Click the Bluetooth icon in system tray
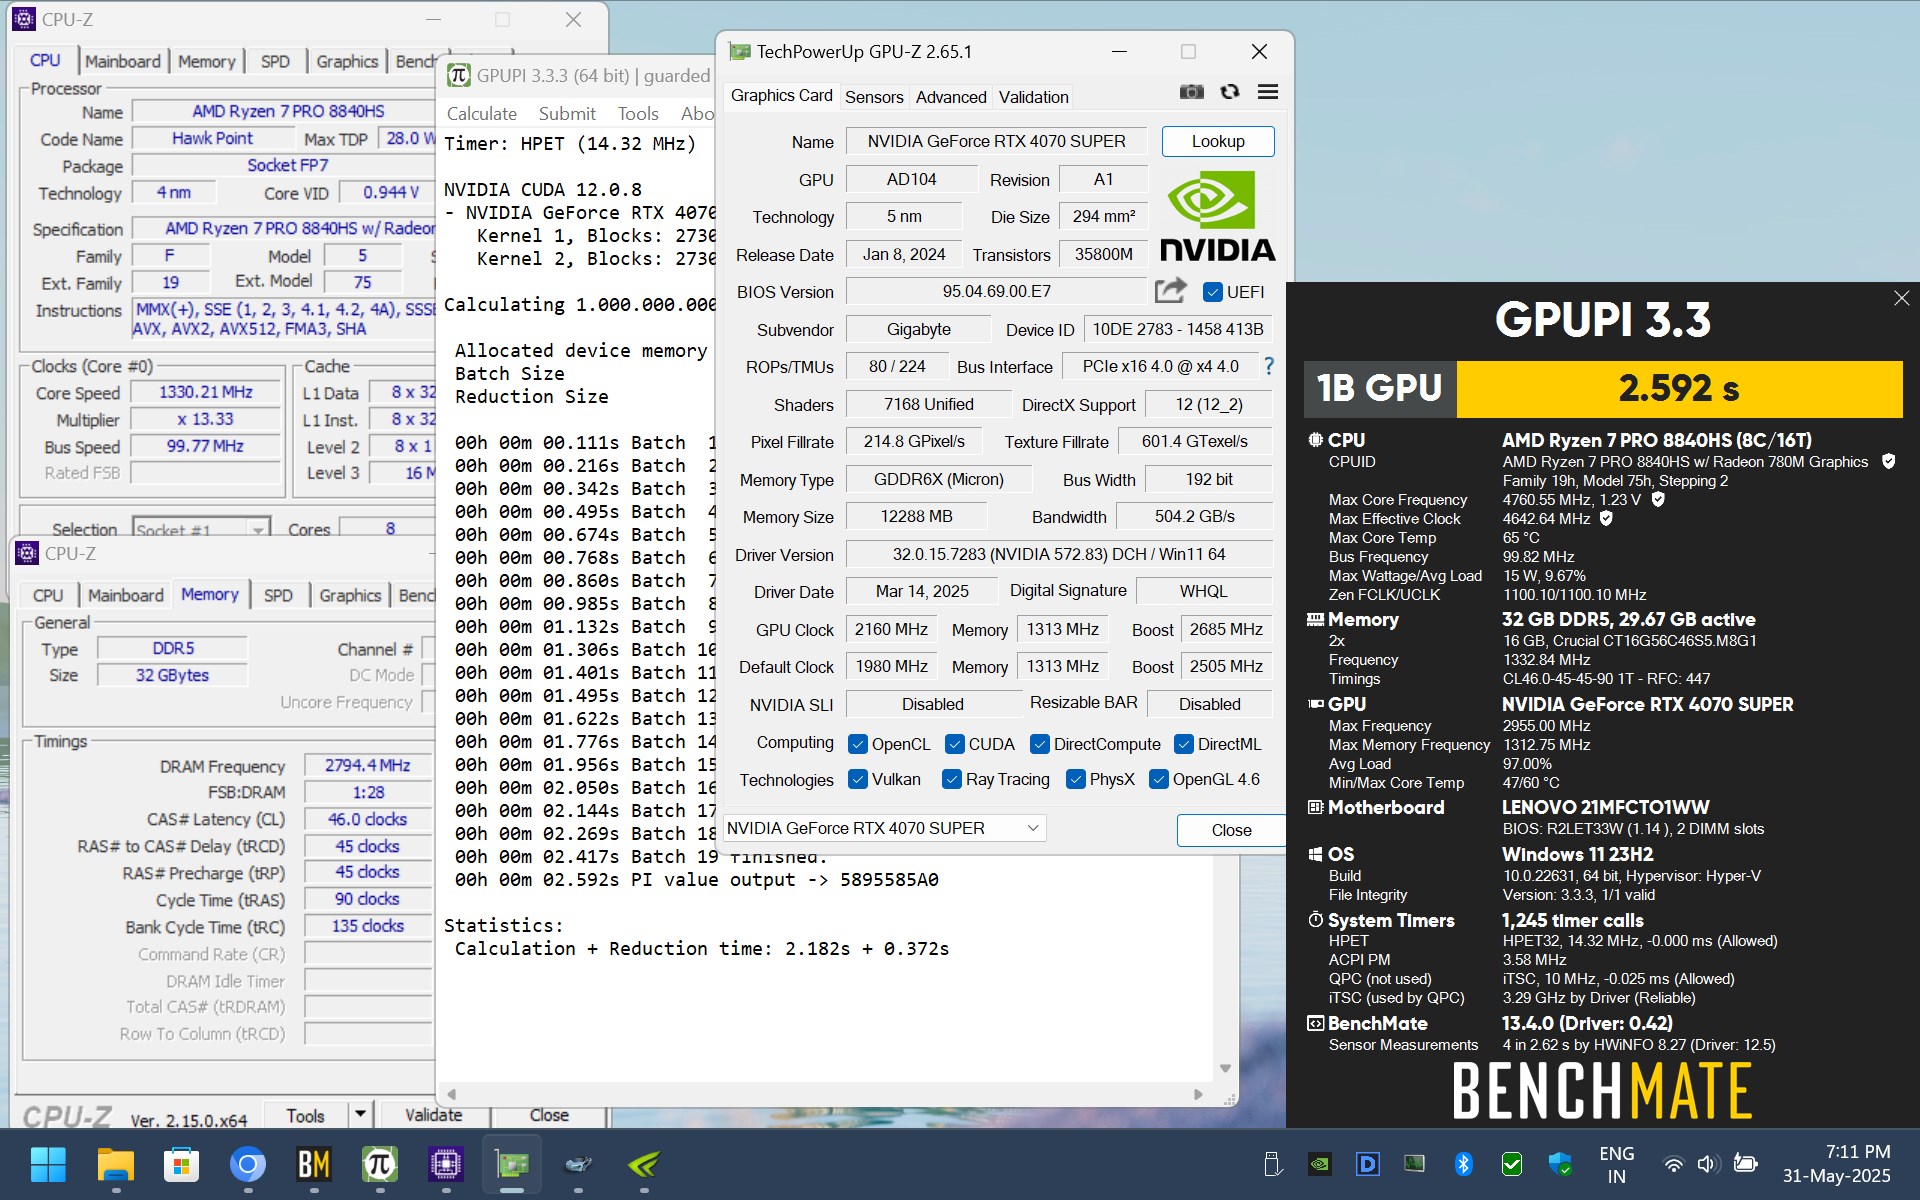 pos(1463,1164)
